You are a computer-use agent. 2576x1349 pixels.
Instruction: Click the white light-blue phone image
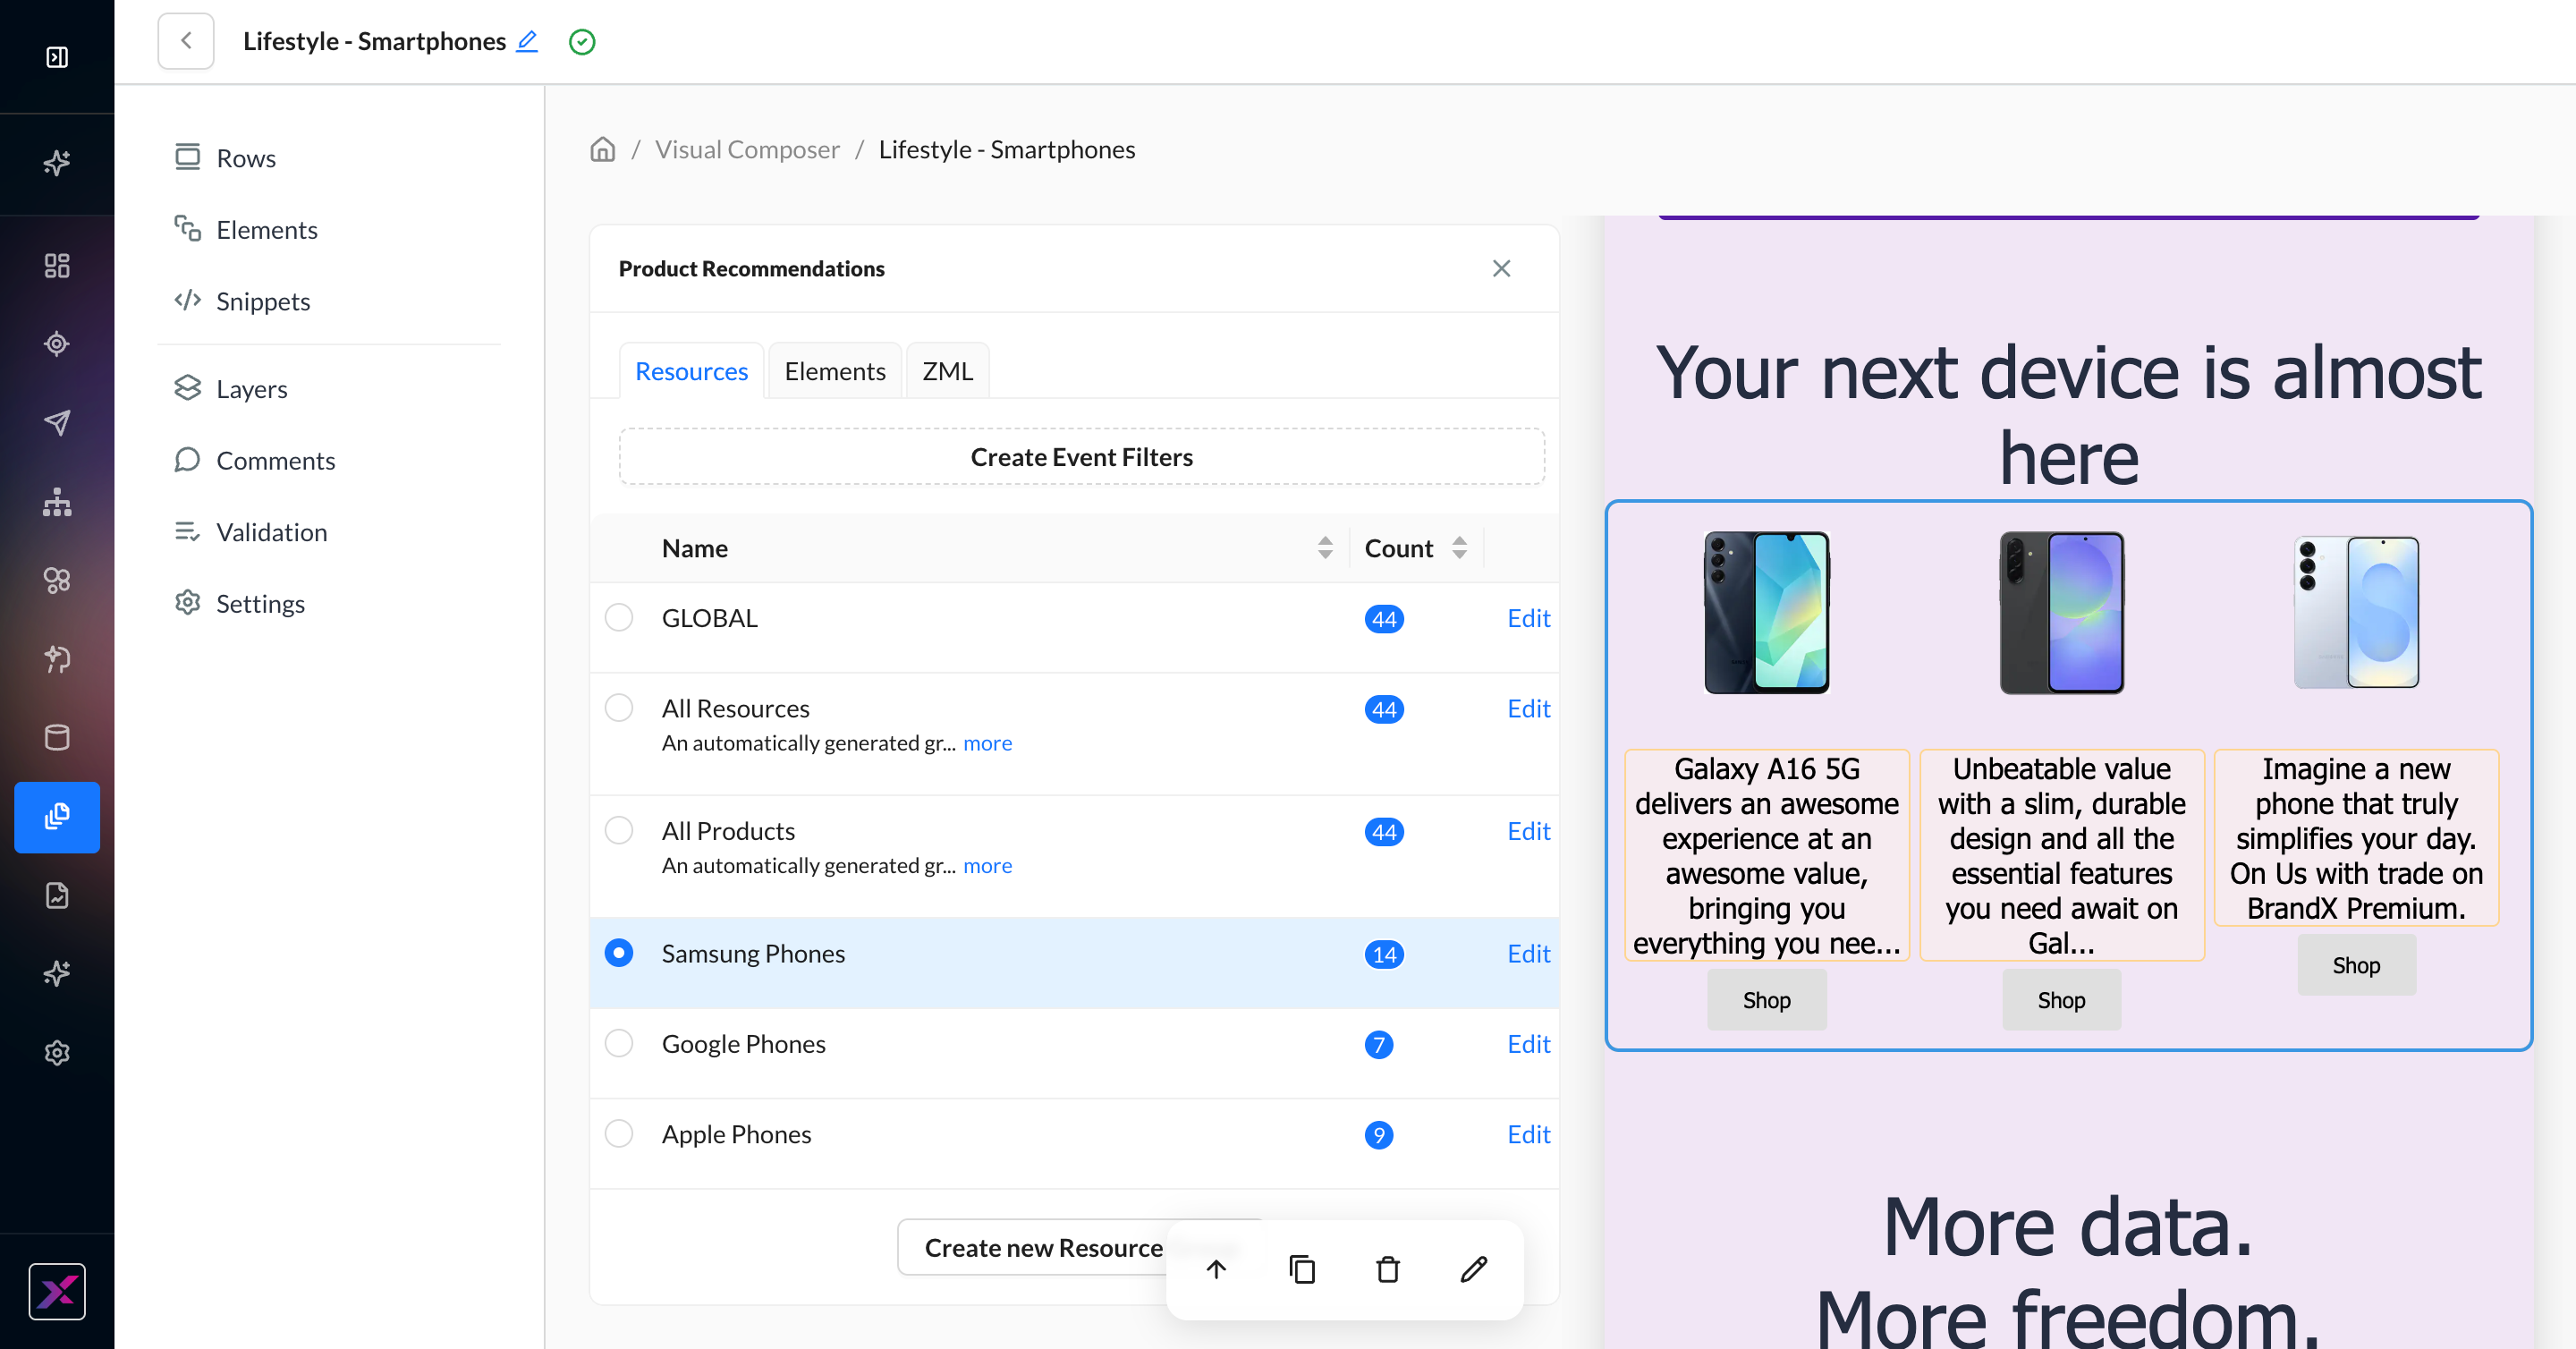(2356, 612)
